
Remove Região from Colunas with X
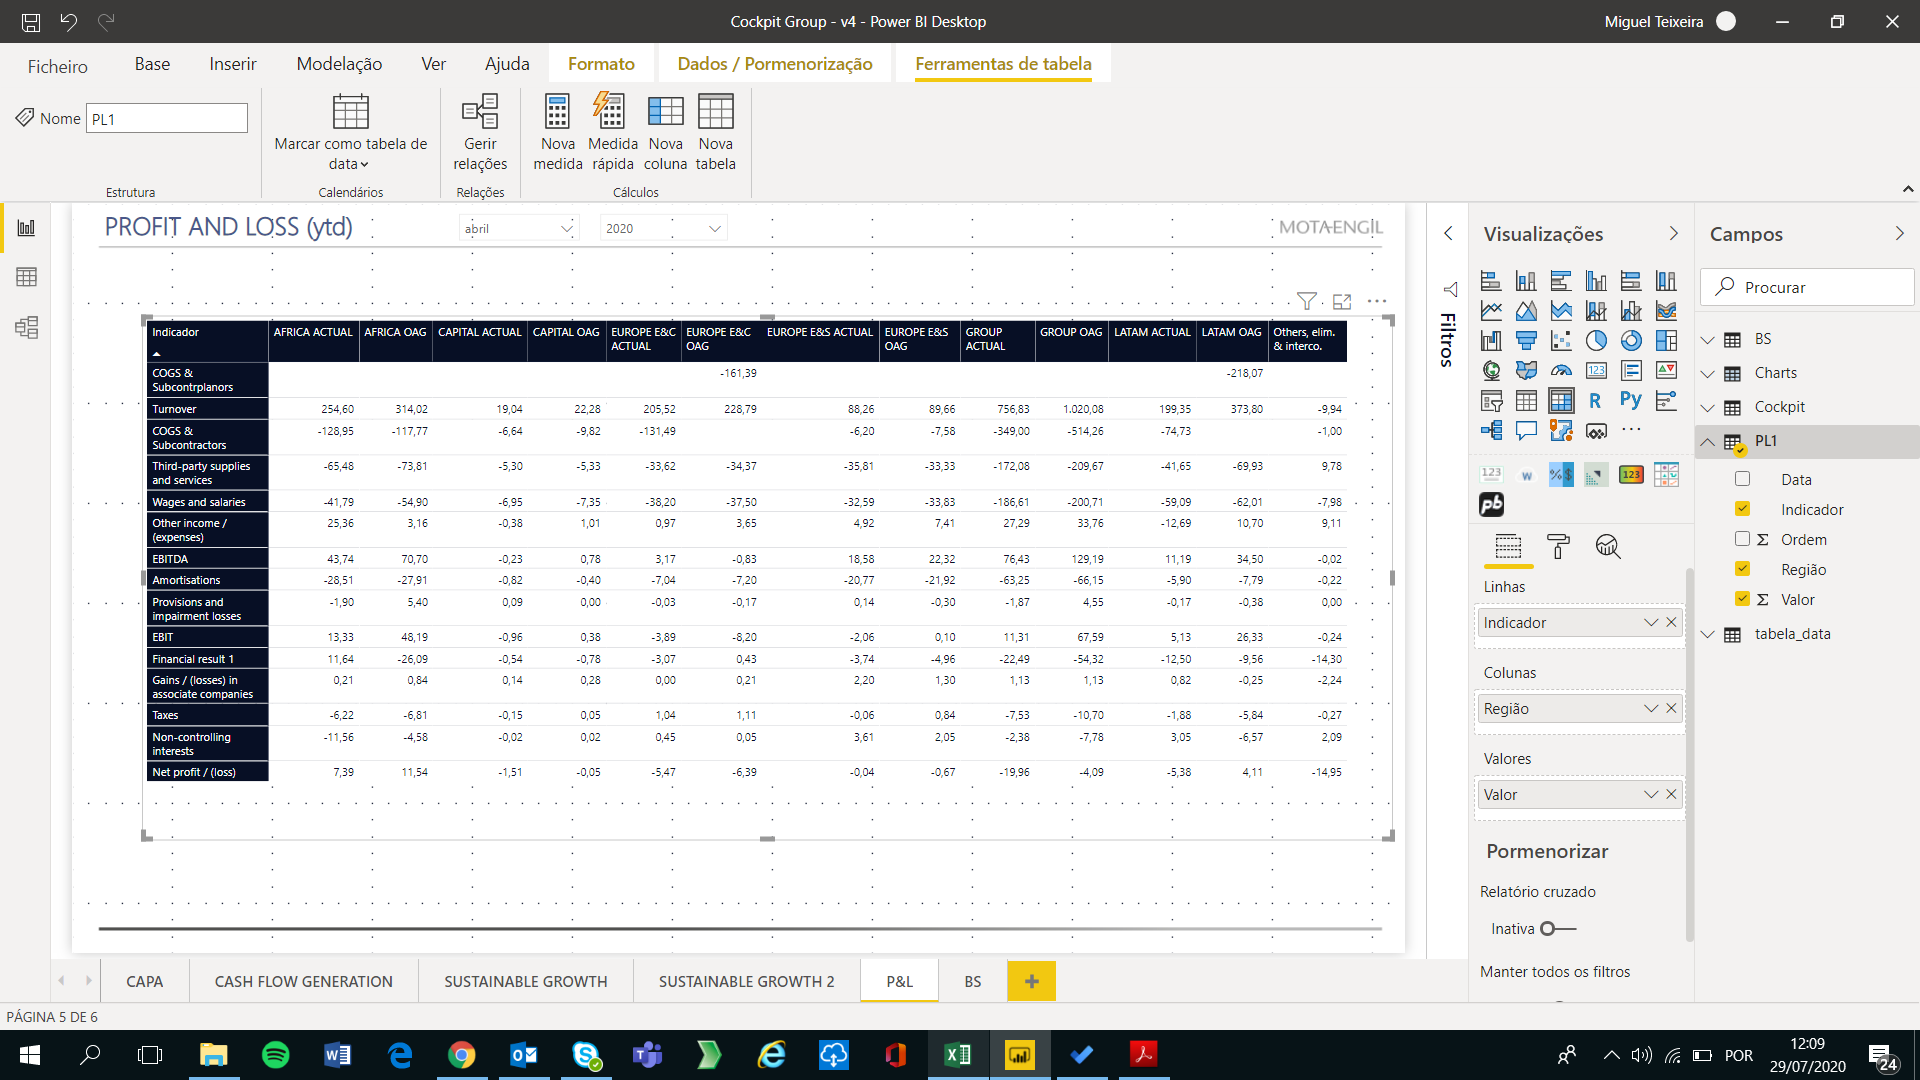pos(1671,708)
